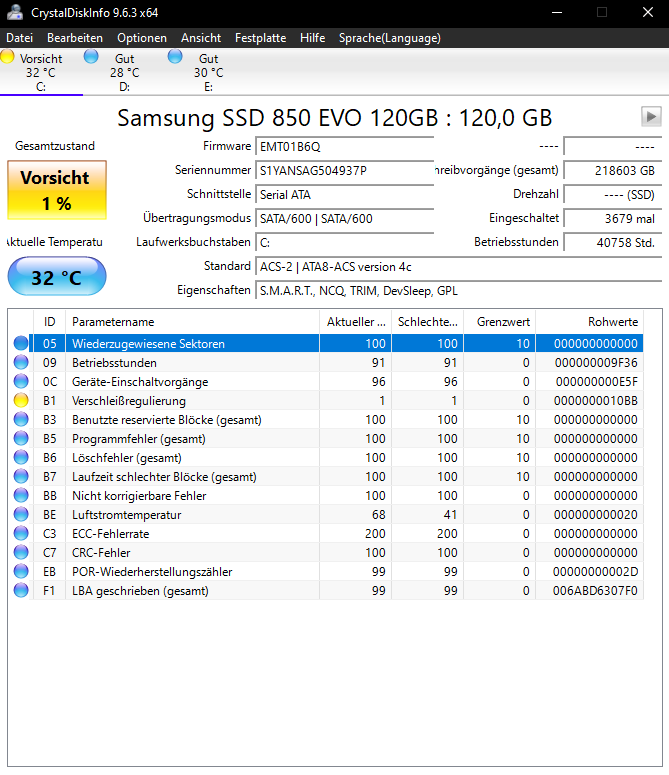This screenshot has width=669, height=775.
Task: Select the ECC-Fehlerrate parameter name
Action: pyautogui.click(x=111, y=534)
